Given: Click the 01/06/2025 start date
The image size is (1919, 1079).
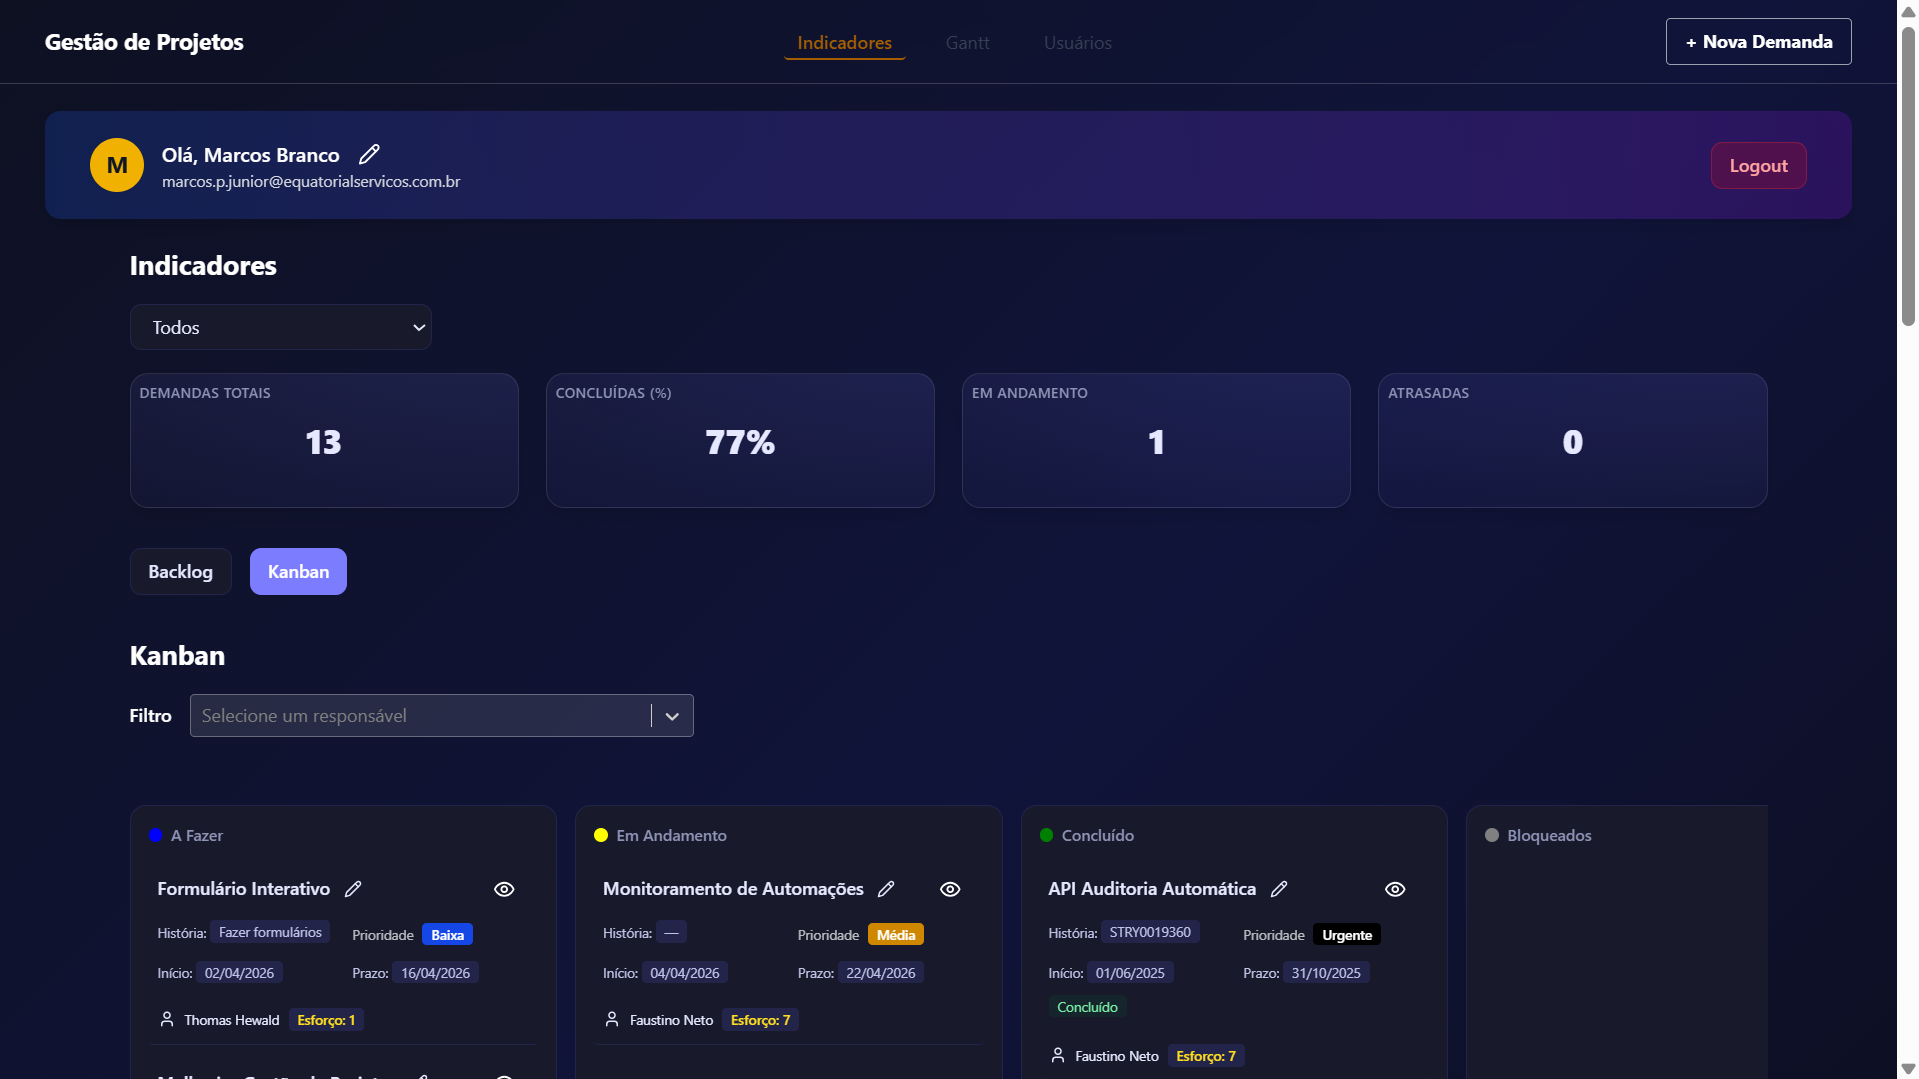Looking at the screenshot, I should pos(1130,973).
